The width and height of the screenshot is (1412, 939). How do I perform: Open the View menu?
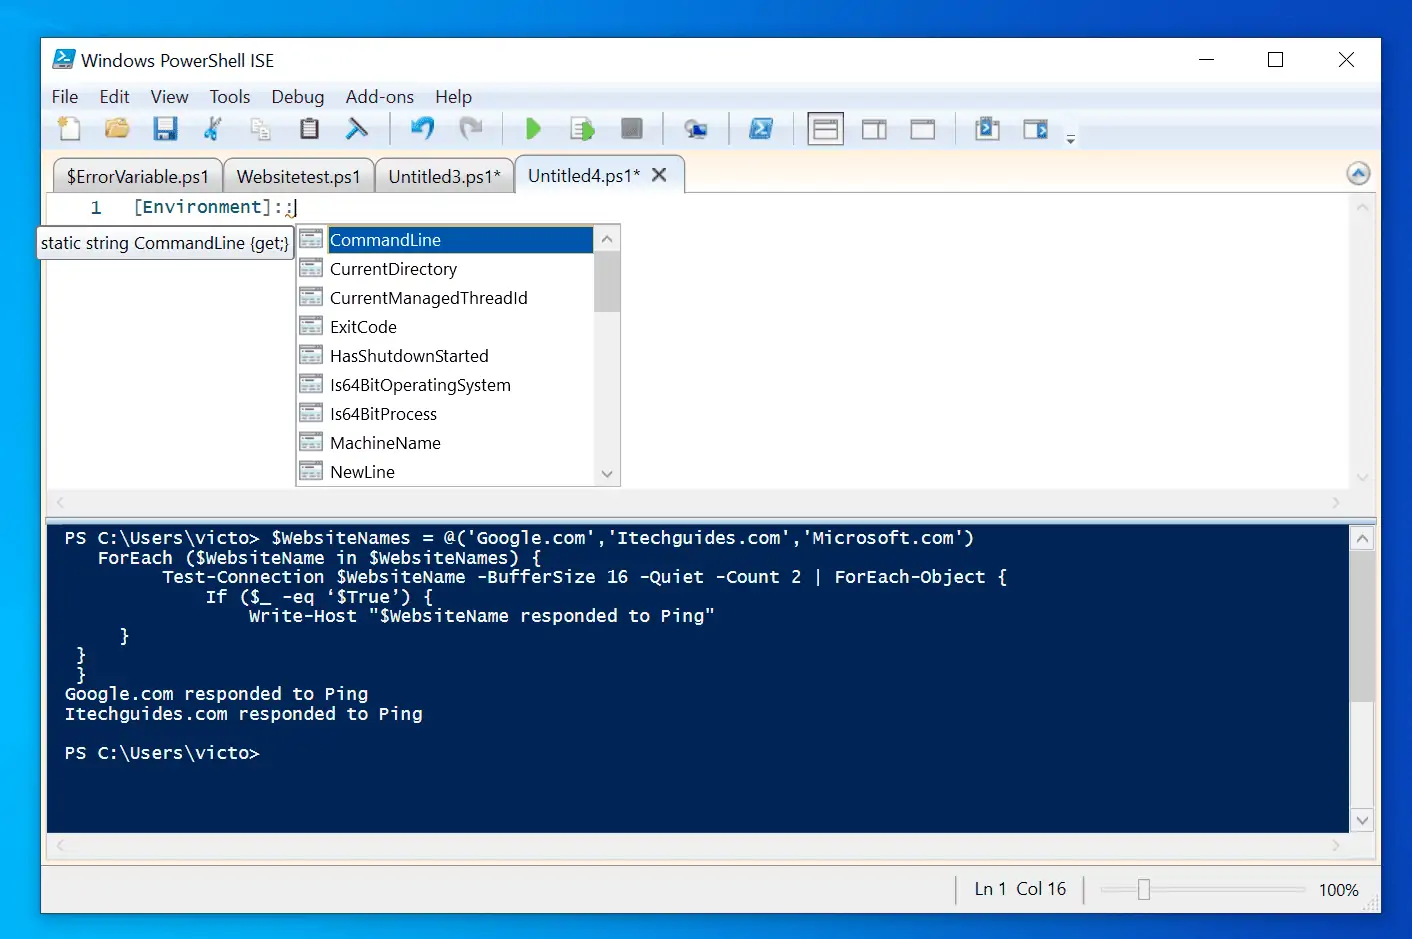coord(169,97)
